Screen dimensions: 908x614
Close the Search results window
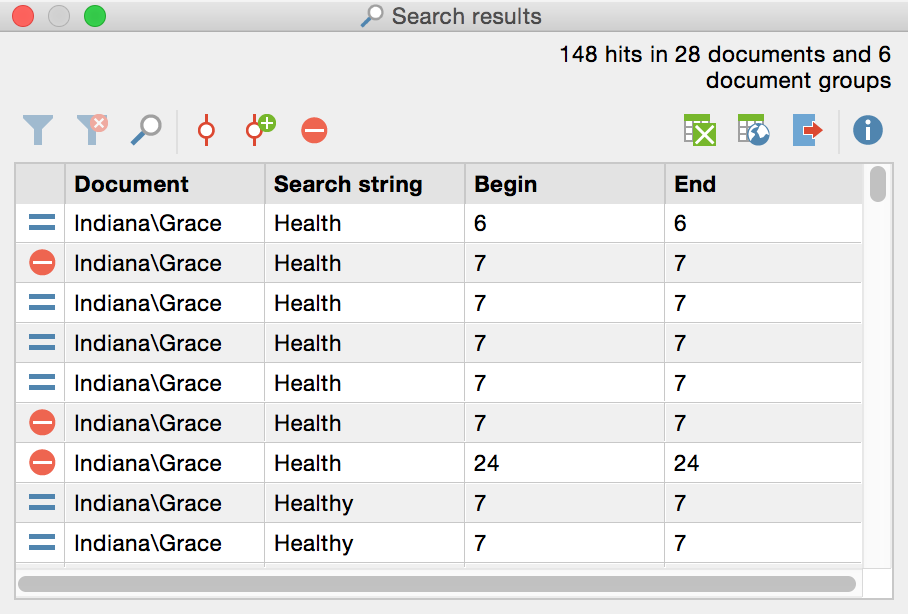[x=23, y=16]
